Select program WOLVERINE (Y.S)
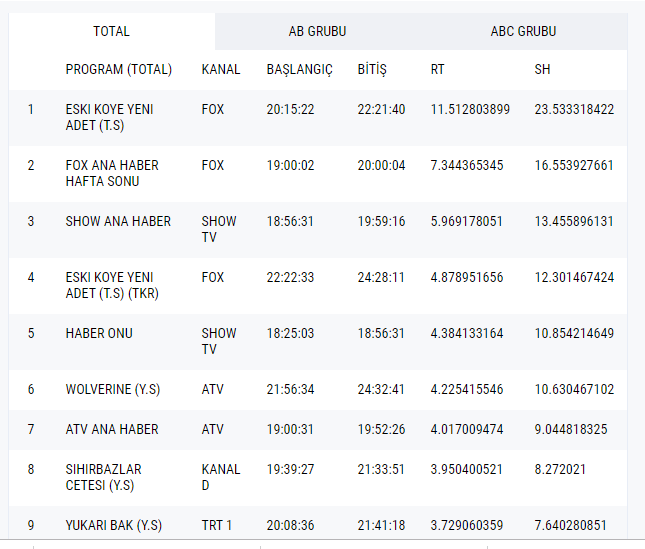Image resolution: width=645 pixels, height=549 pixels. [x=113, y=389]
